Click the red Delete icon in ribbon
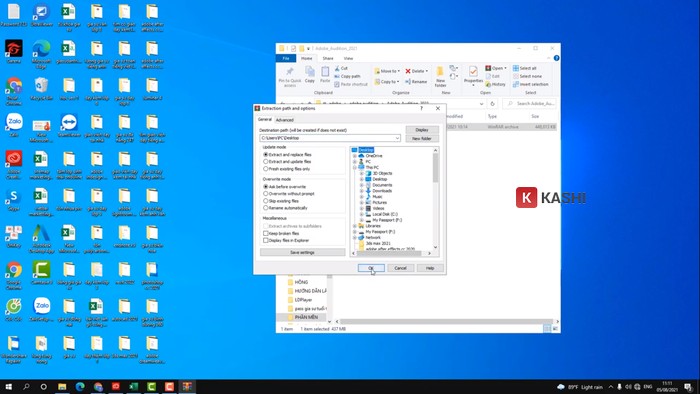Screen dimensions: 700x394 point(408,71)
